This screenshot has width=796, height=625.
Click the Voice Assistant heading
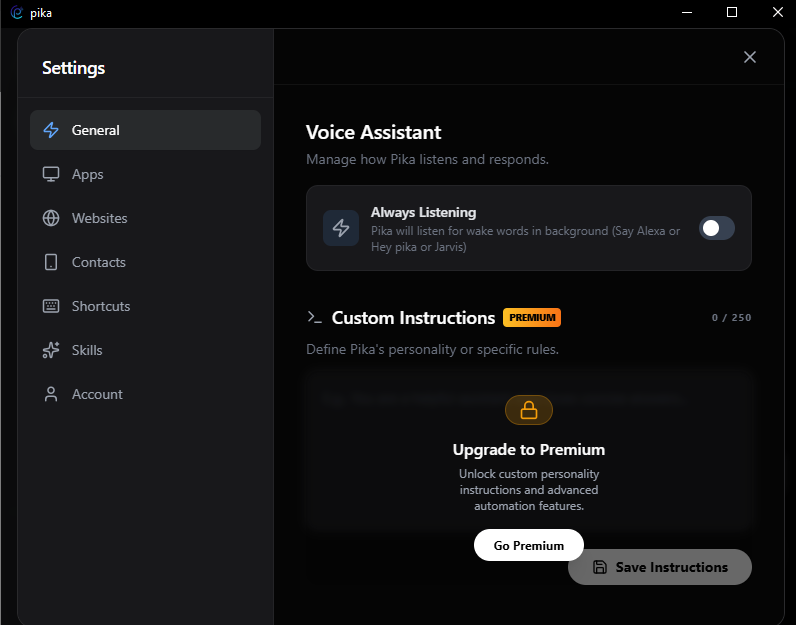(374, 133)
